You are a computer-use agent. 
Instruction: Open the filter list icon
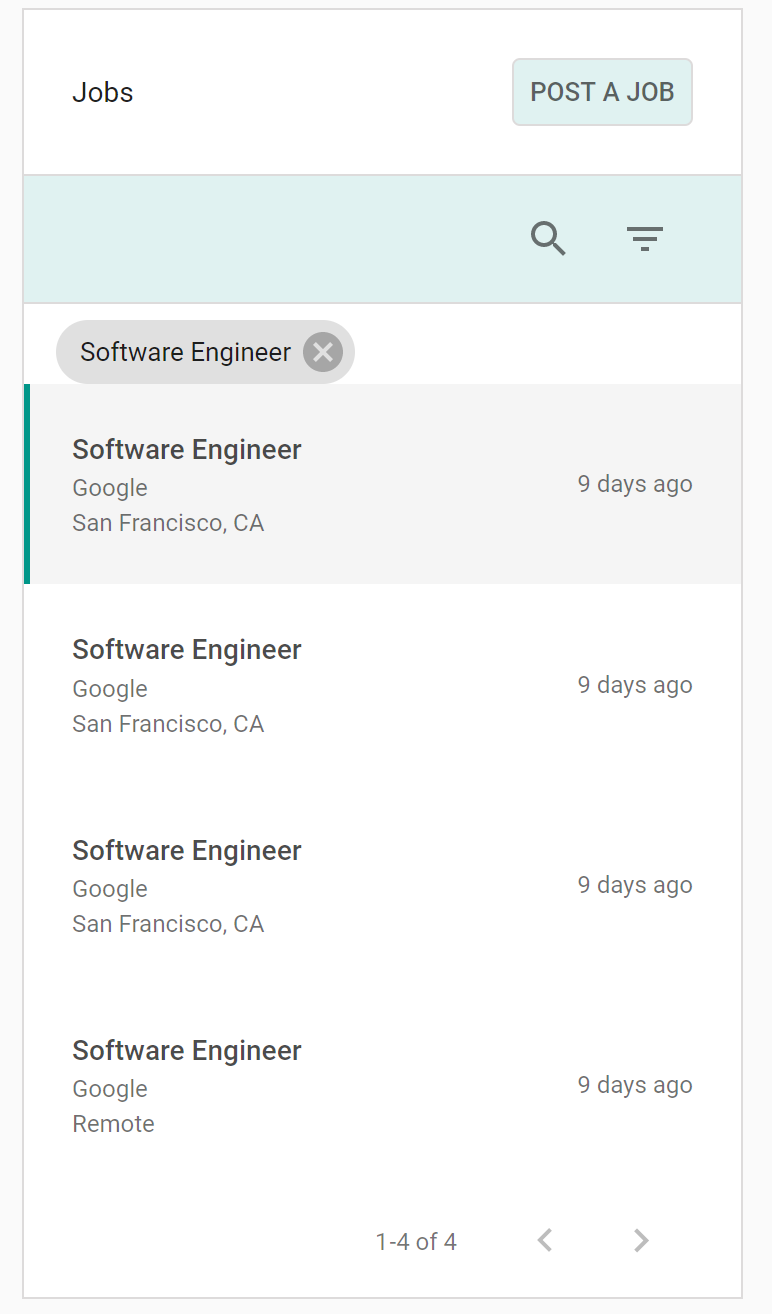point(645,239)
